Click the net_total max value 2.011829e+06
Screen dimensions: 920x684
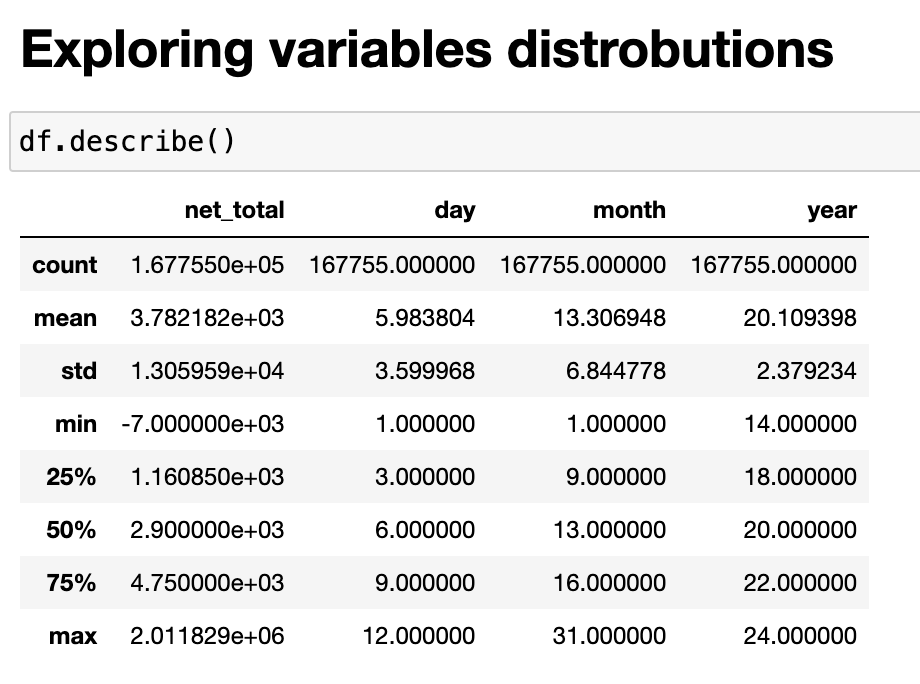207,636
